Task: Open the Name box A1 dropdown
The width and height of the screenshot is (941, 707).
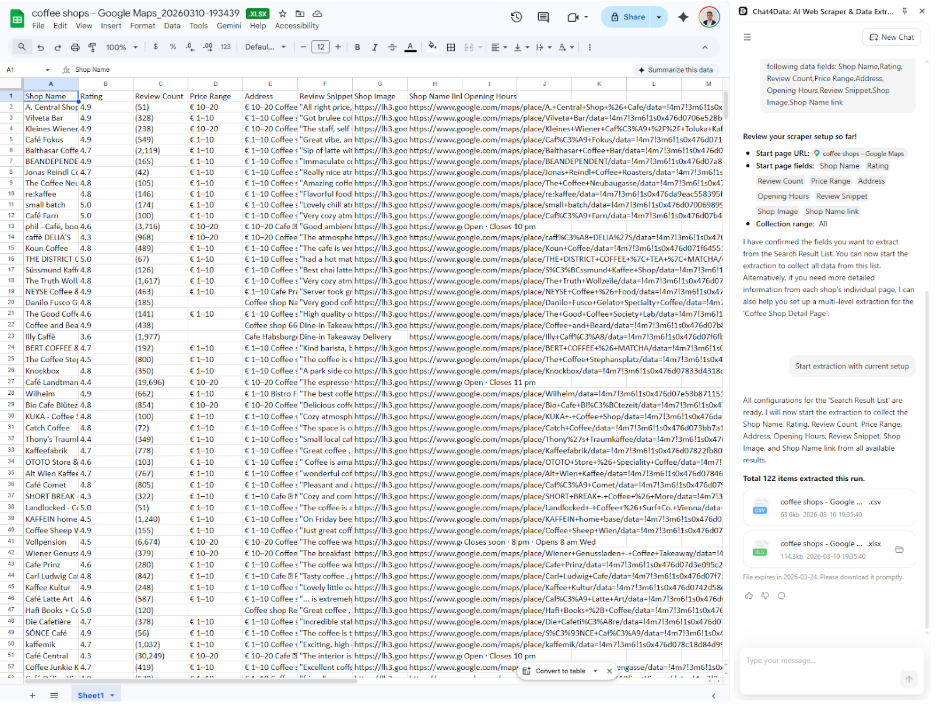Action: 47,70
